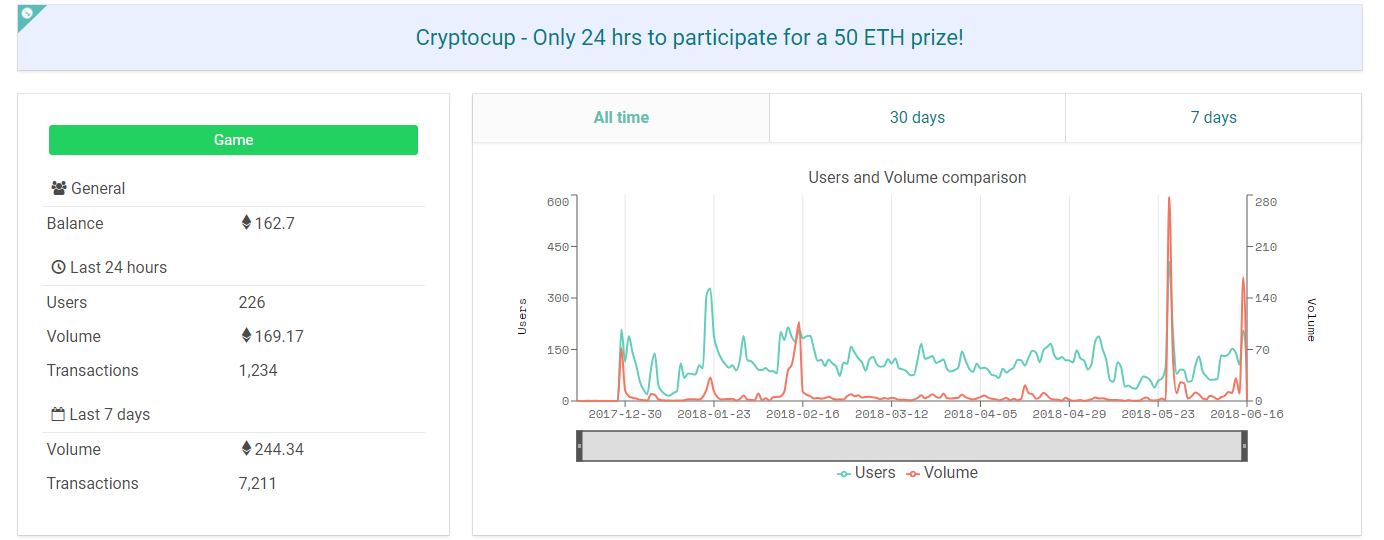Image resolution: width=1384 pixels, height=540 pixels.
Task: Click the General users group icon
Action: click(59, 188)
